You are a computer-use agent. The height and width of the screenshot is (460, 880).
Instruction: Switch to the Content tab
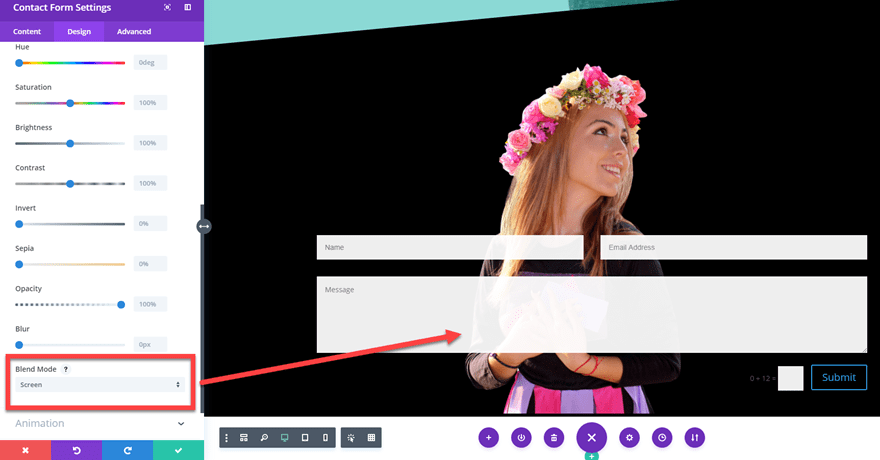click(x=27, y=31)
